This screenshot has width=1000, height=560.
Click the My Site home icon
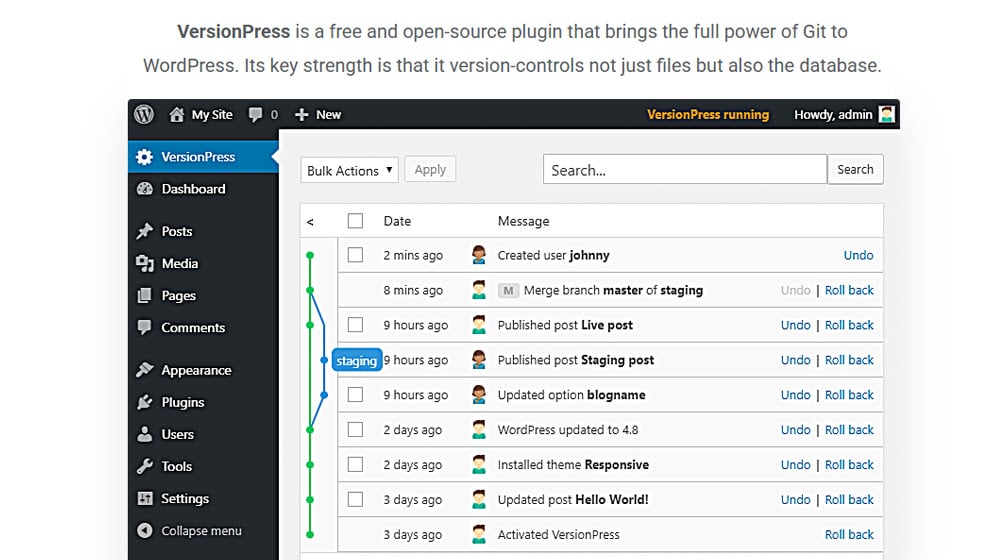click(177, 114)
